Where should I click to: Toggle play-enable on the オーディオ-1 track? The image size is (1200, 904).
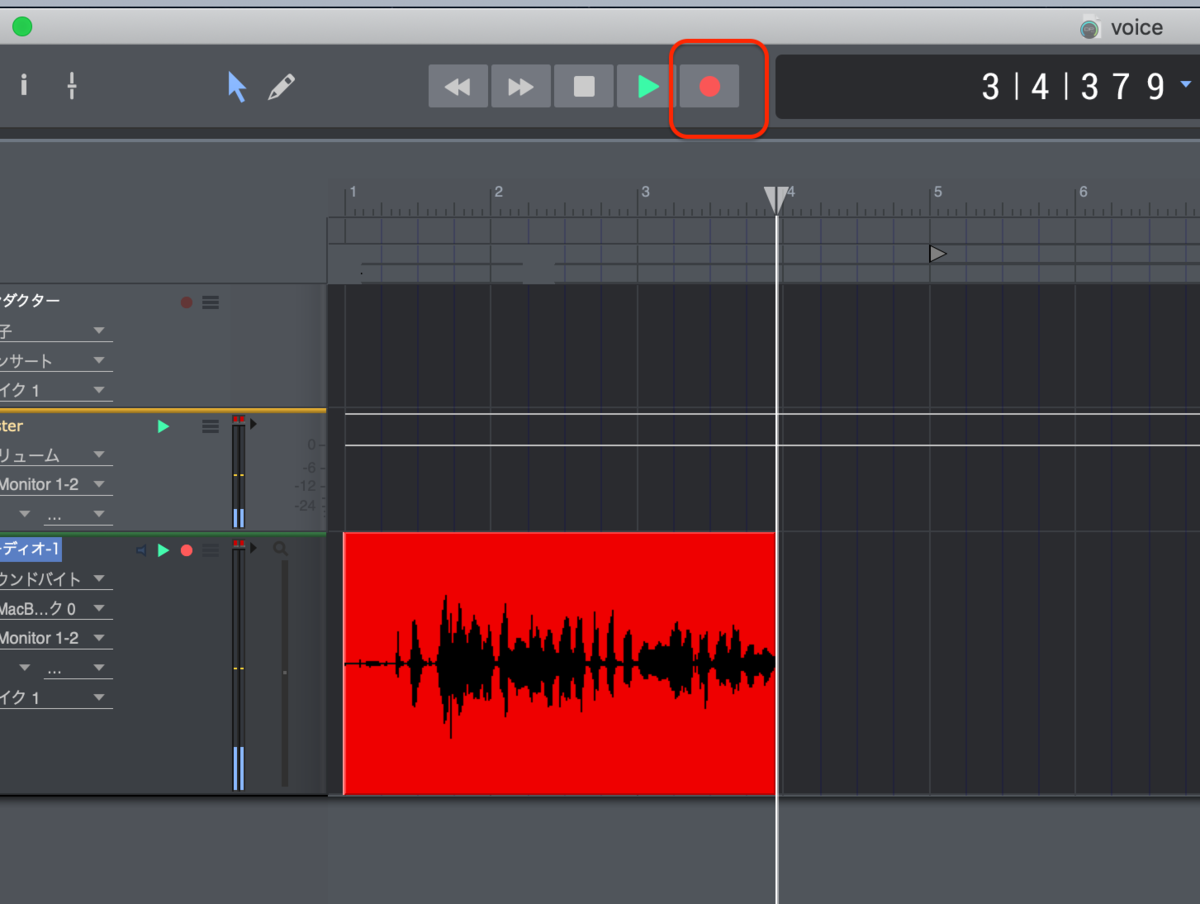[x=163, y=550]
